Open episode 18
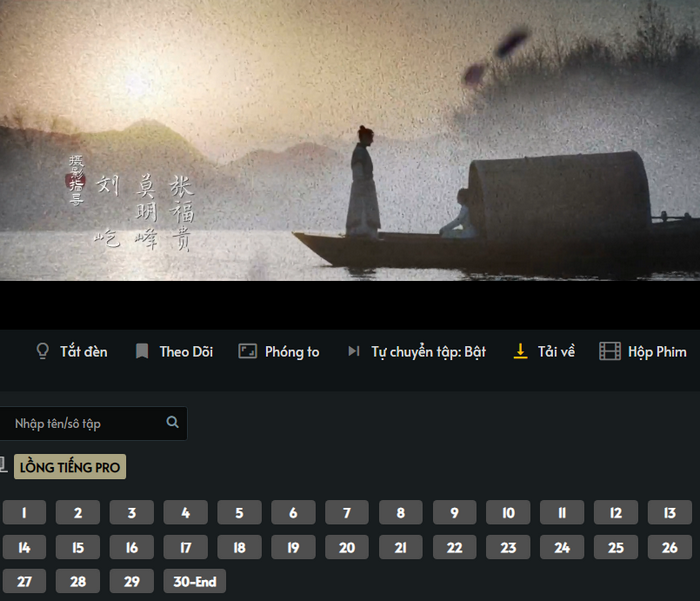Image resolution: width=700 pixels, height=601 pixels. pyautogui.click(x=239, y=547)
